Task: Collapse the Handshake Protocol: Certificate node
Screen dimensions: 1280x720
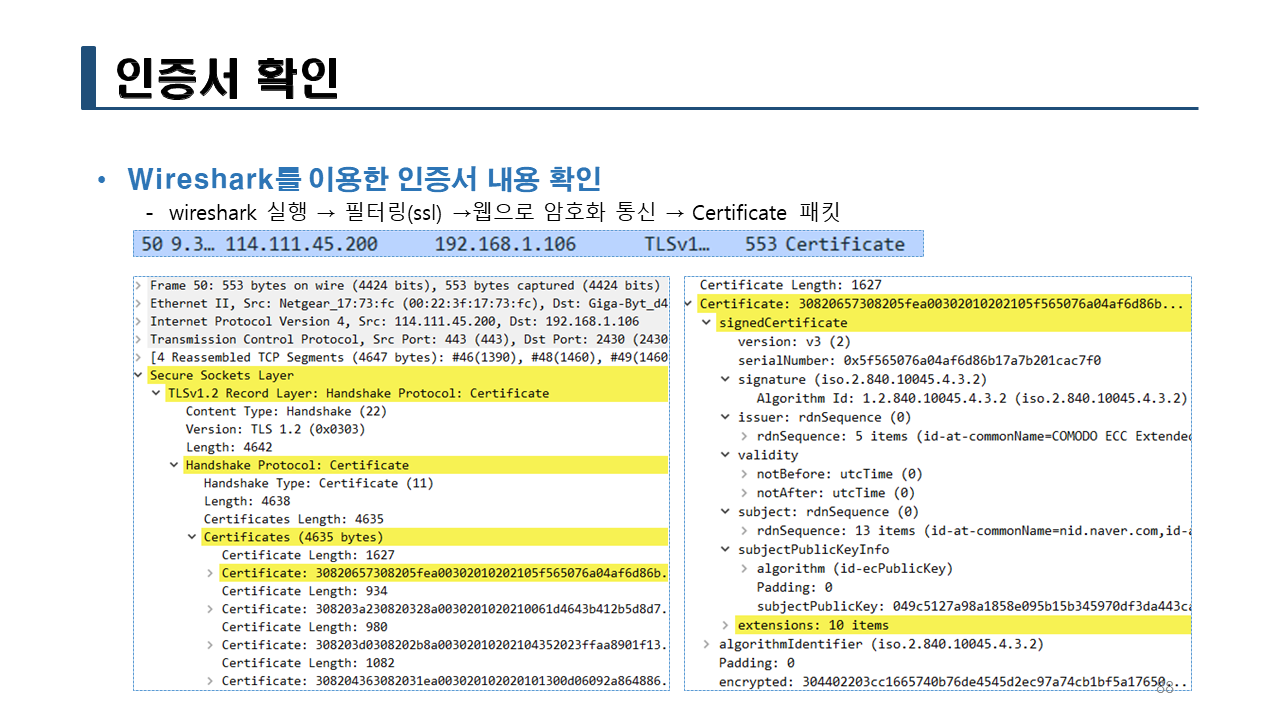Action: click(x=175, y=465)
